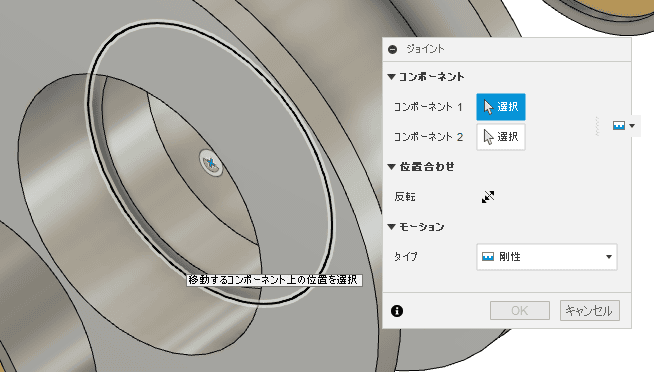This screenshot has height=372, width=654.
Task: Click the キャンセル button
Action: (x=589, y=311)
